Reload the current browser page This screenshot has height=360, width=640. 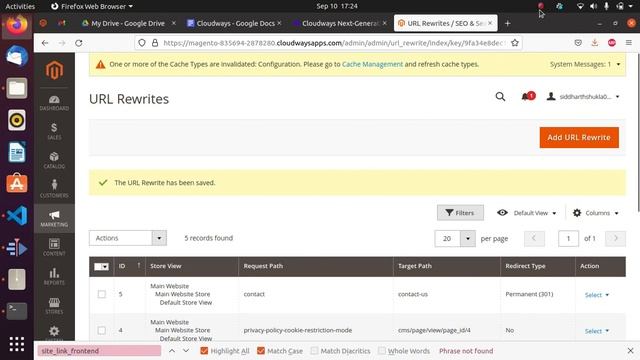[79, 43]
